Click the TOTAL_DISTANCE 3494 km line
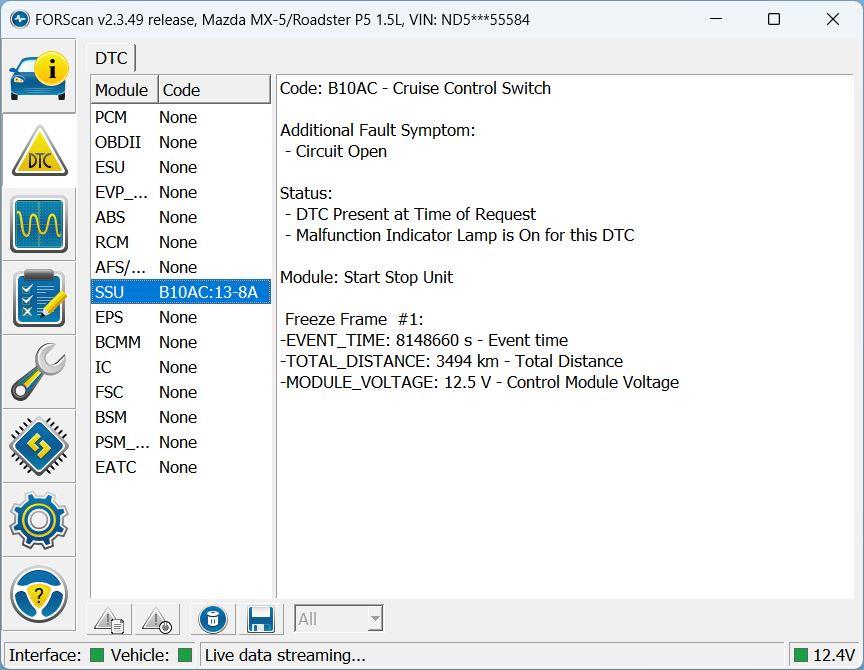 [x=452, y=361]
